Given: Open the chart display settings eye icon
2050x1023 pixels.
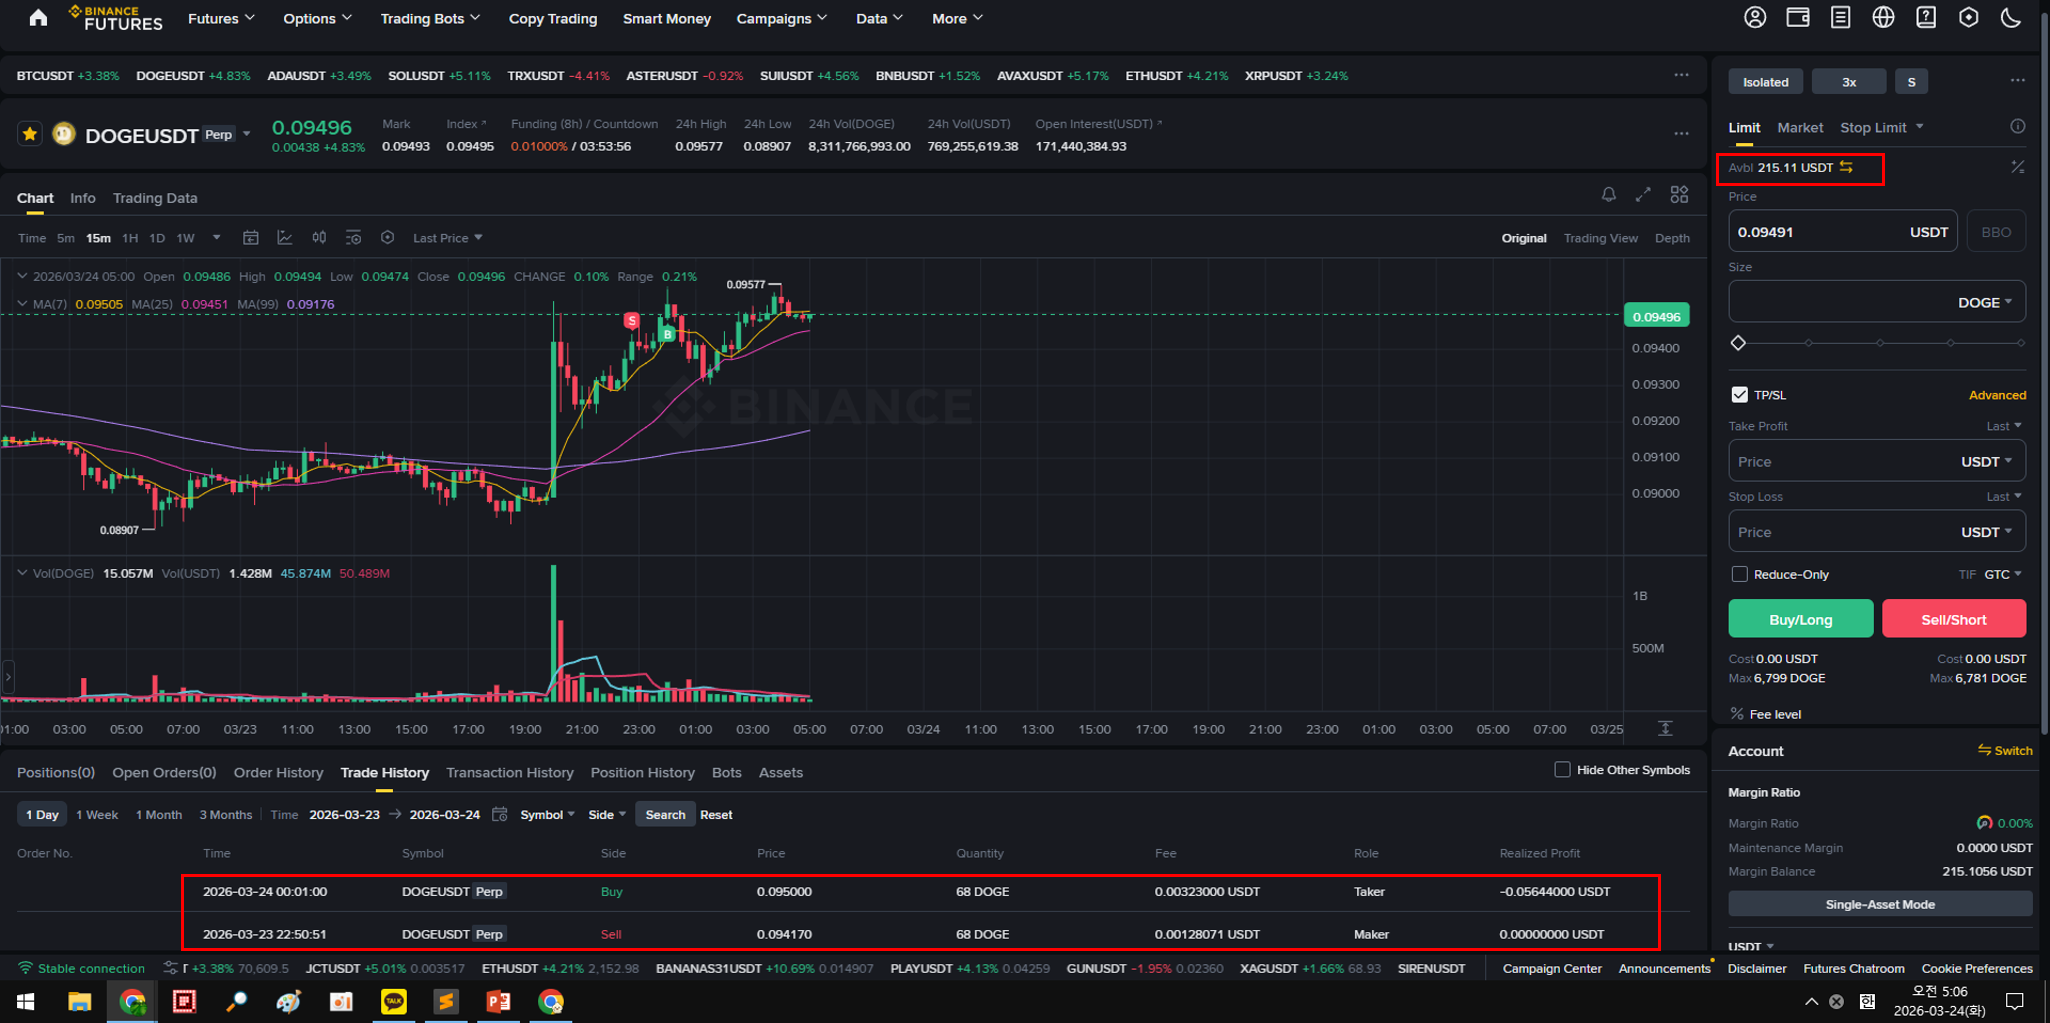Looking at the screenshot, I should click(353, 238).
